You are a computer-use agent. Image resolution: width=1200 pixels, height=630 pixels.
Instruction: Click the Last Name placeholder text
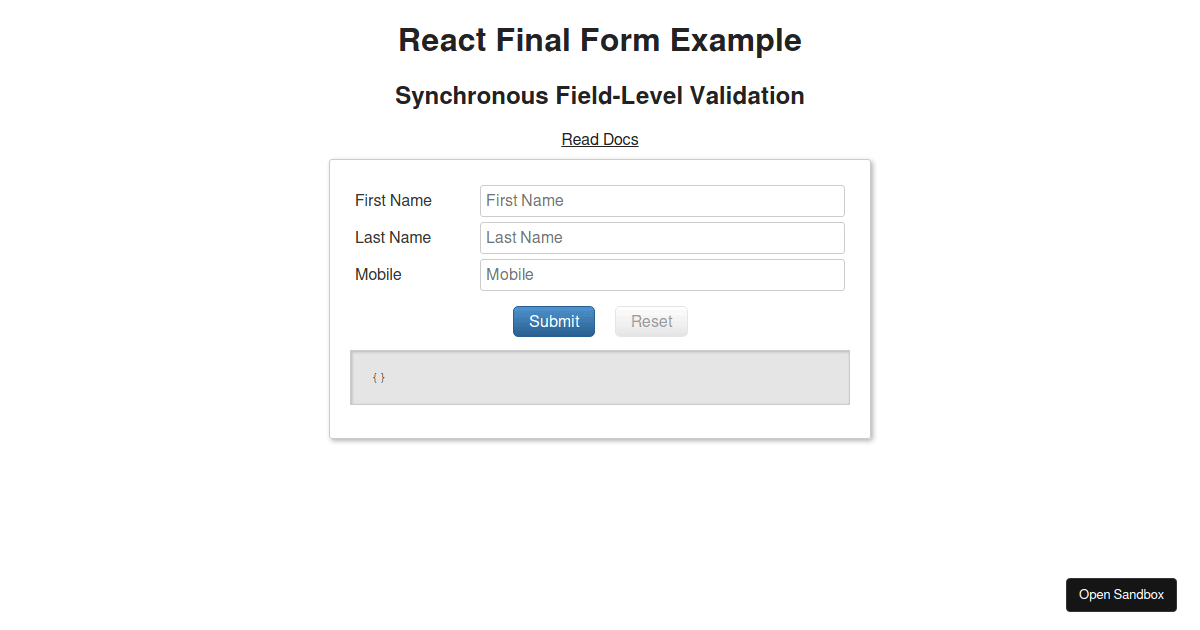click(523, 237)
